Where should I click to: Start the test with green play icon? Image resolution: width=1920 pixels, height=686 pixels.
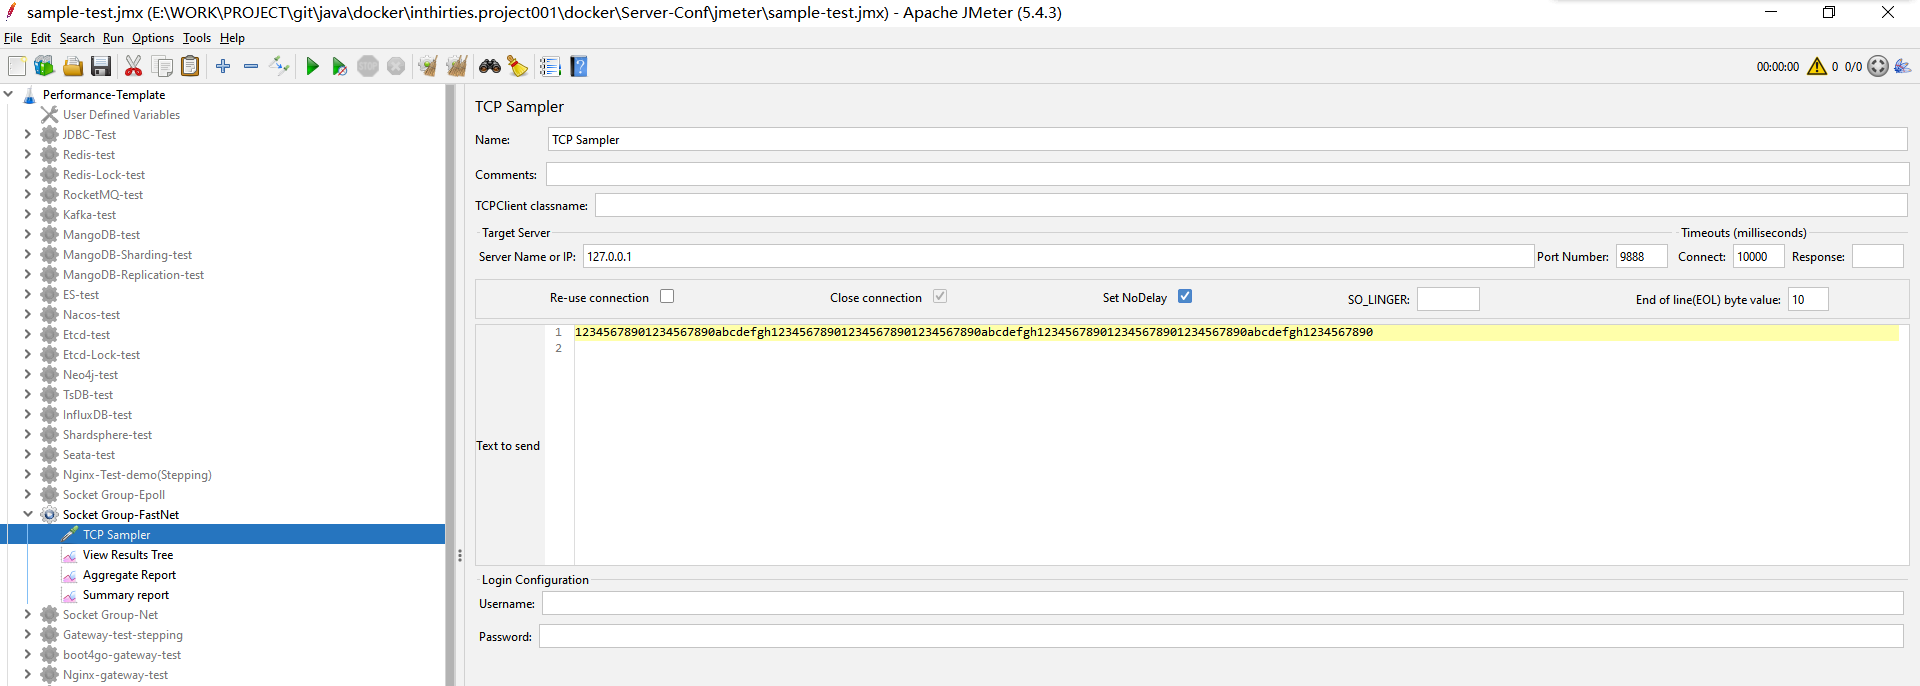(312, 66)
